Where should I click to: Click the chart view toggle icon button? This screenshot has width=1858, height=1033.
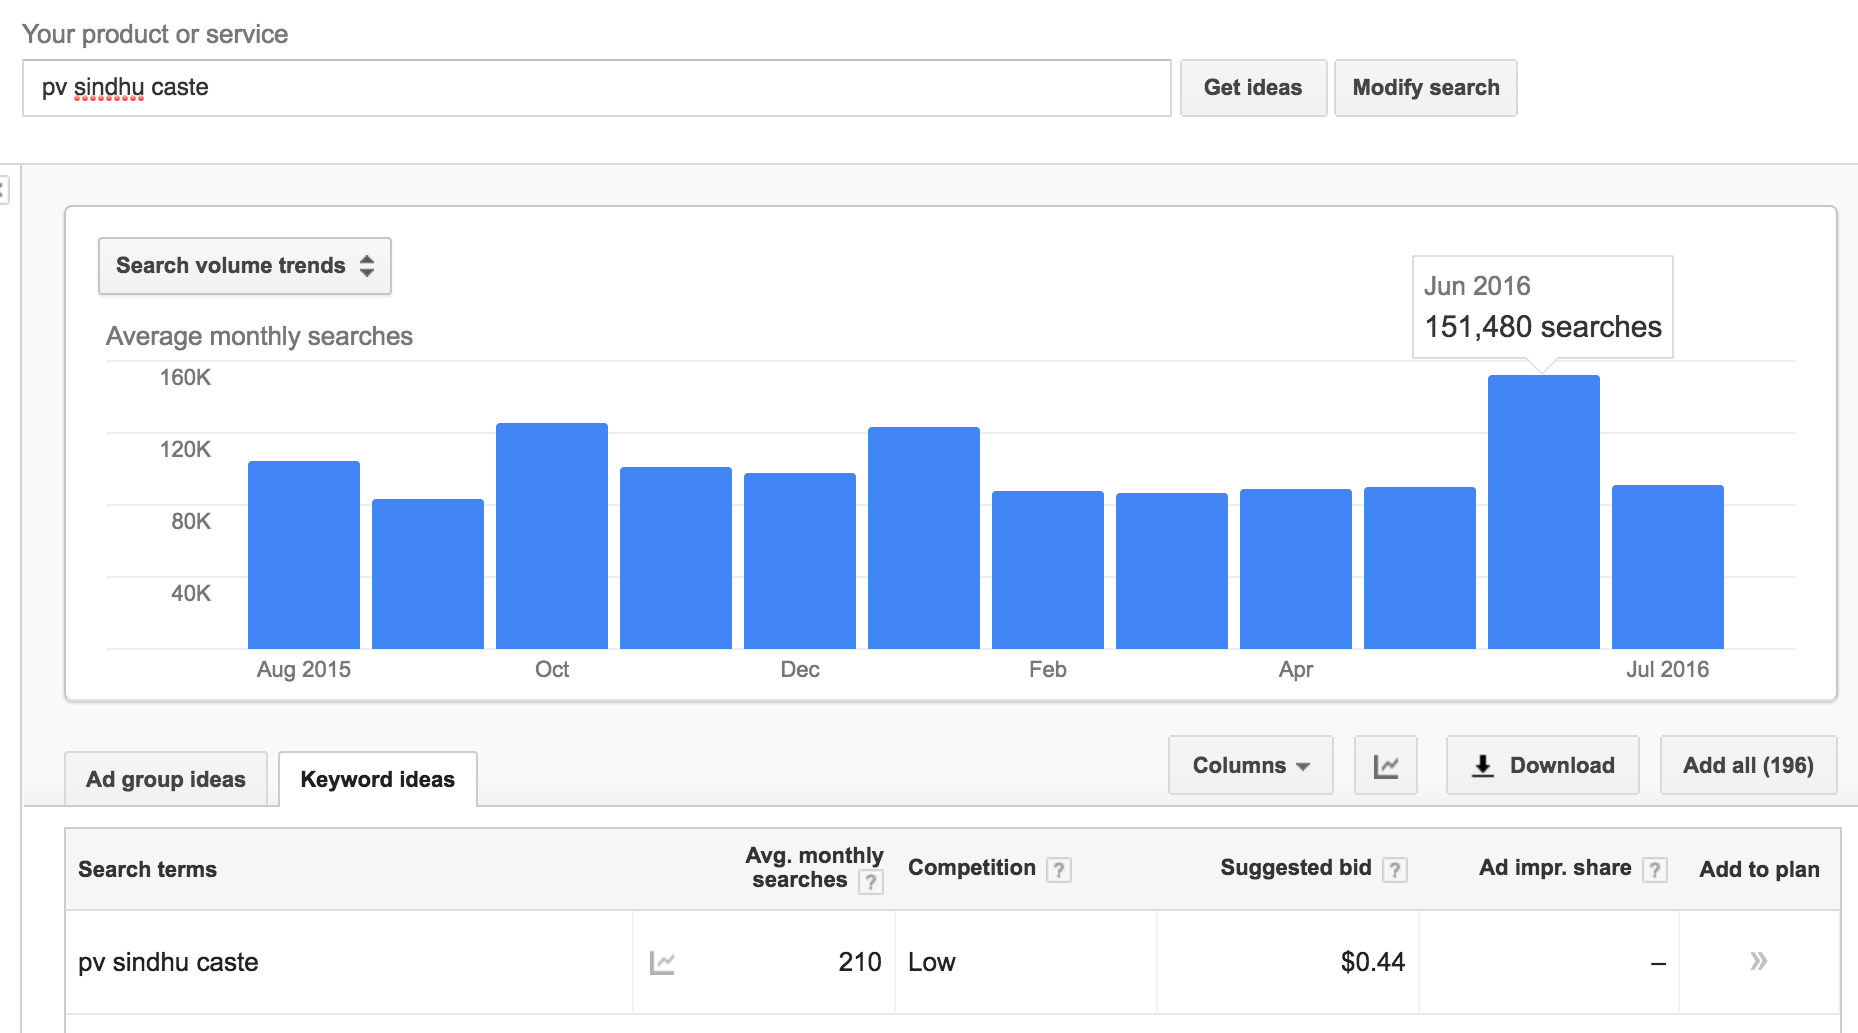pyautogui.click(x=1385, y=766)
